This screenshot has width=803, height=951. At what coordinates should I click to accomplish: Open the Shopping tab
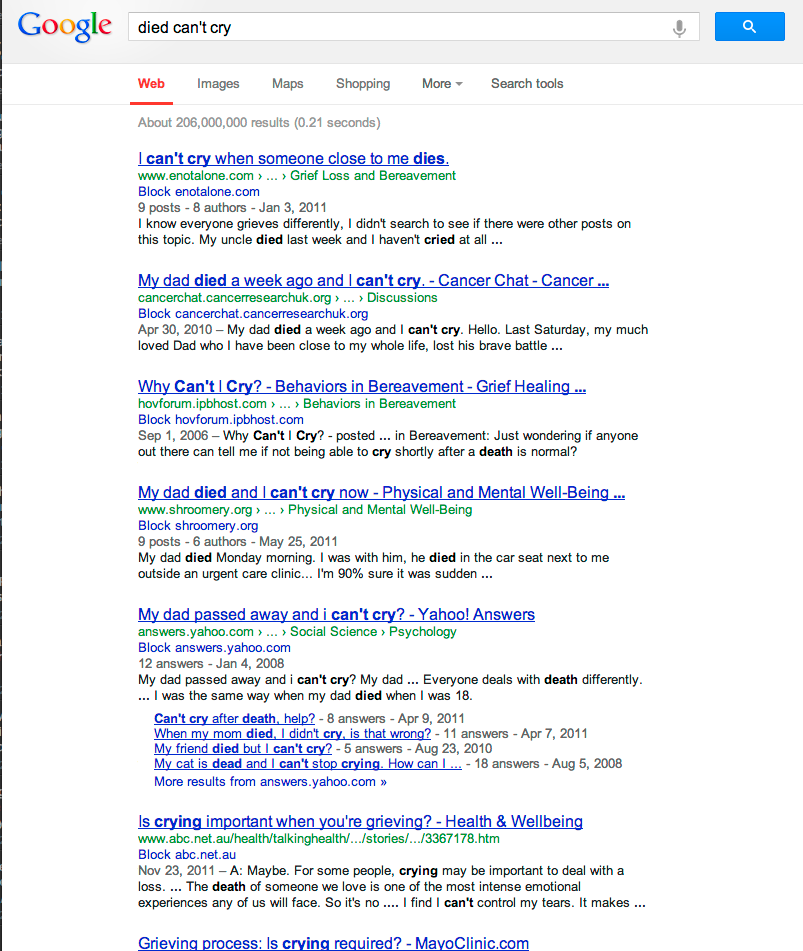point(362,84)
